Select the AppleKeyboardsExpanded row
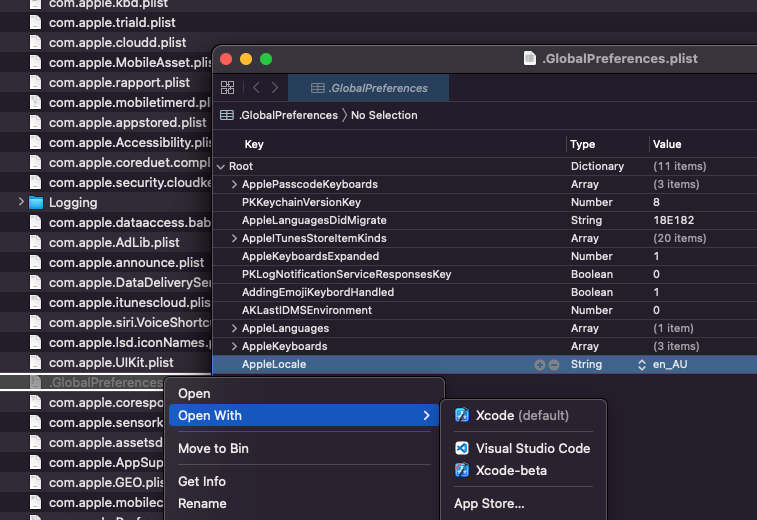The height and width of the screenshot is (520, 757). pos(485,256)
